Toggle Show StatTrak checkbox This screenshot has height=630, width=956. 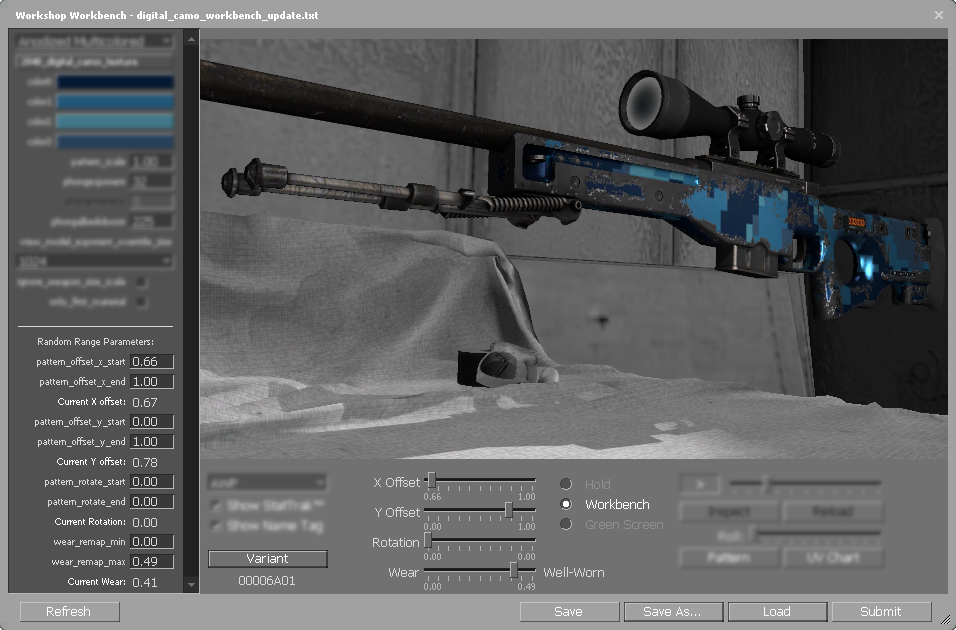216,506
